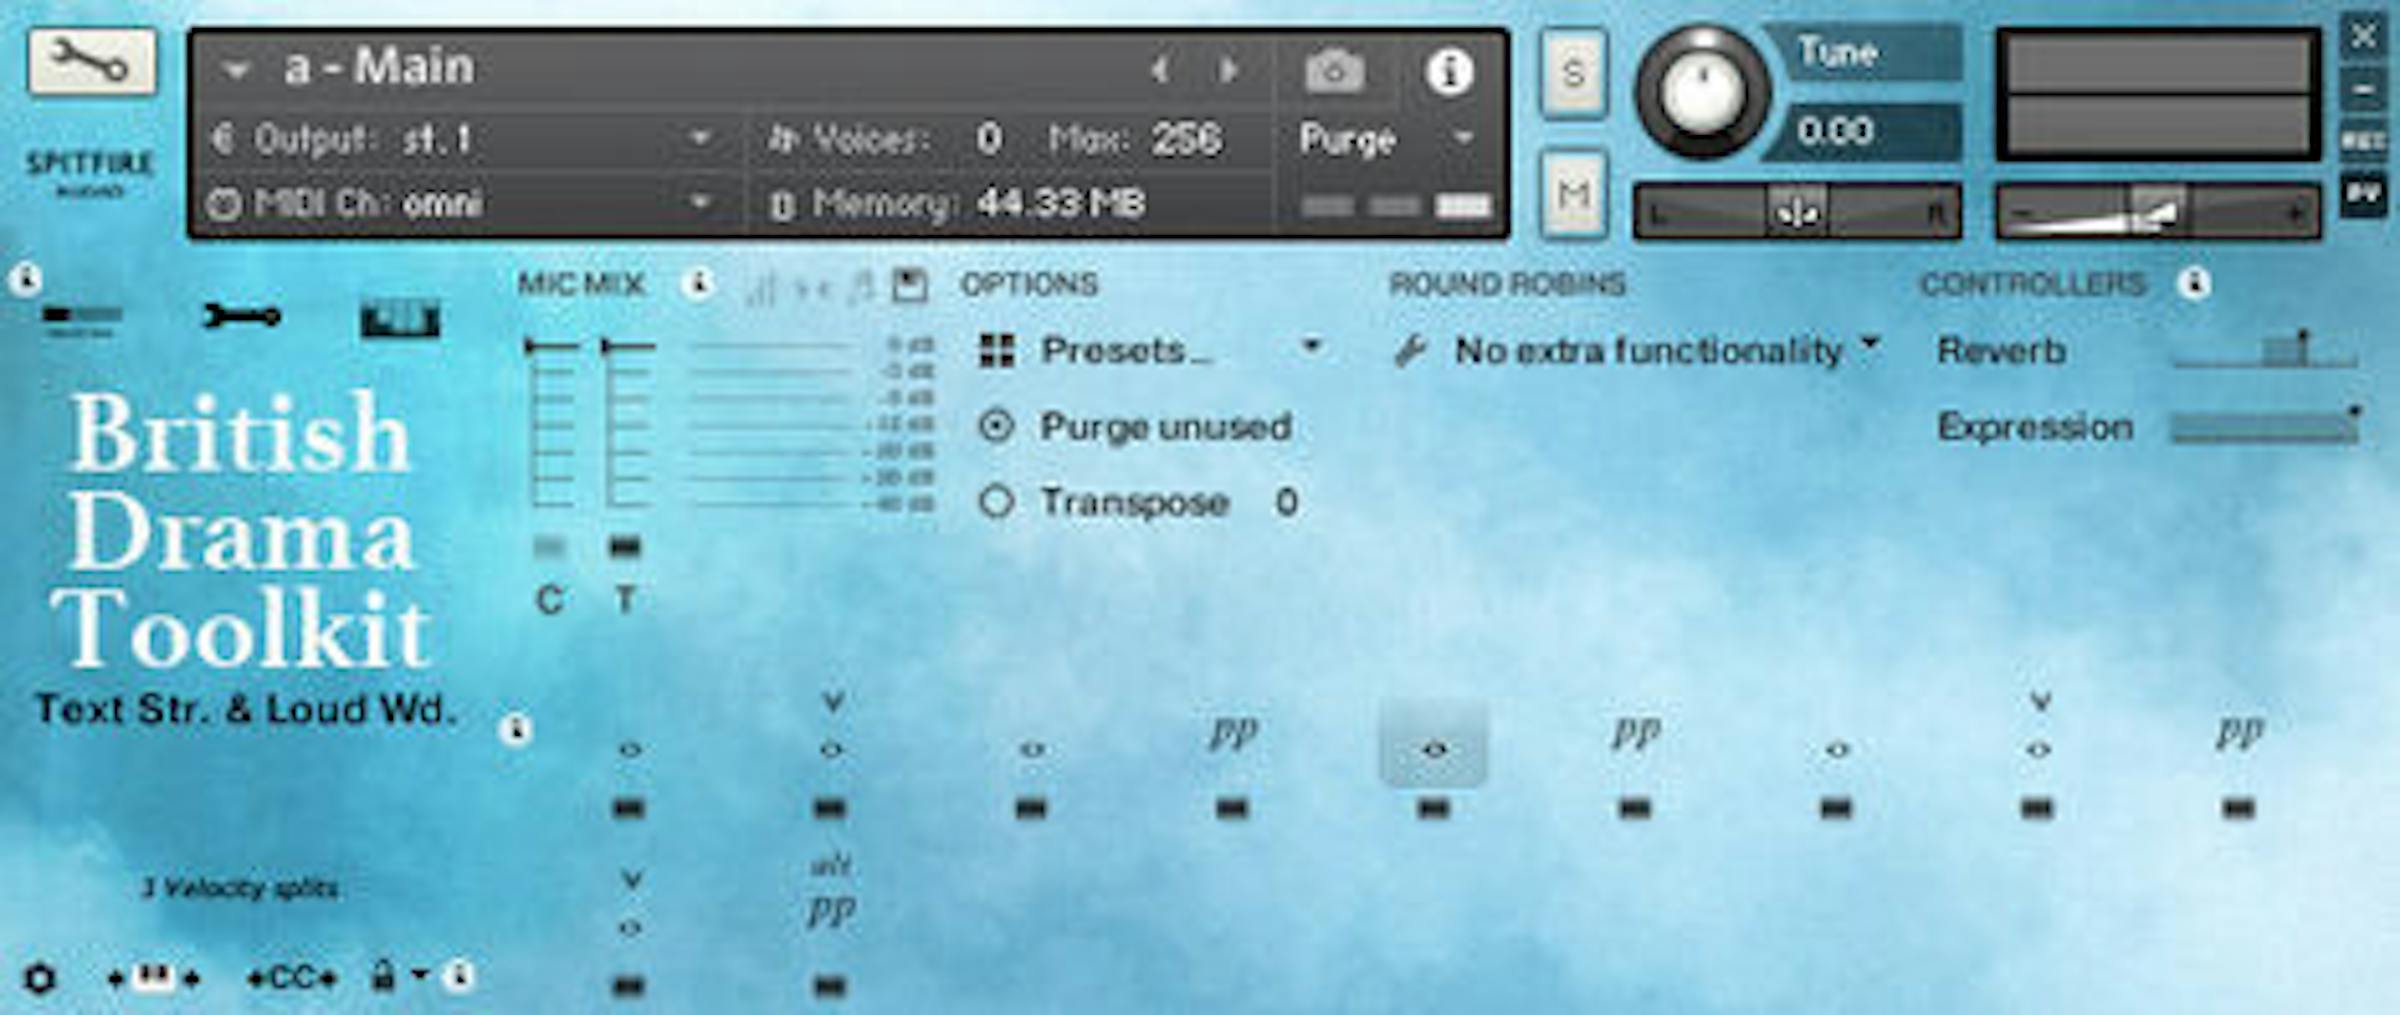Screen dimensions: 2400x1015
Task: Click the info icon above the panel switcher
Action: (26, 279)
